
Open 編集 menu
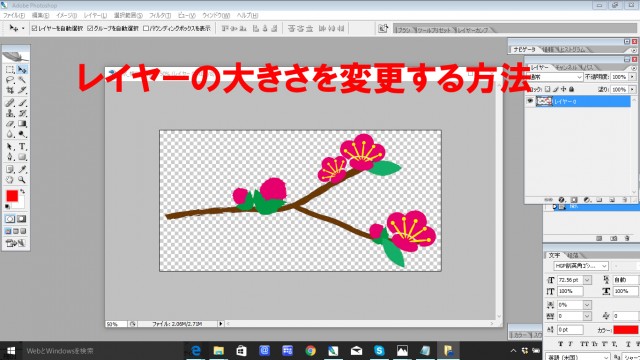coord(40,16)
